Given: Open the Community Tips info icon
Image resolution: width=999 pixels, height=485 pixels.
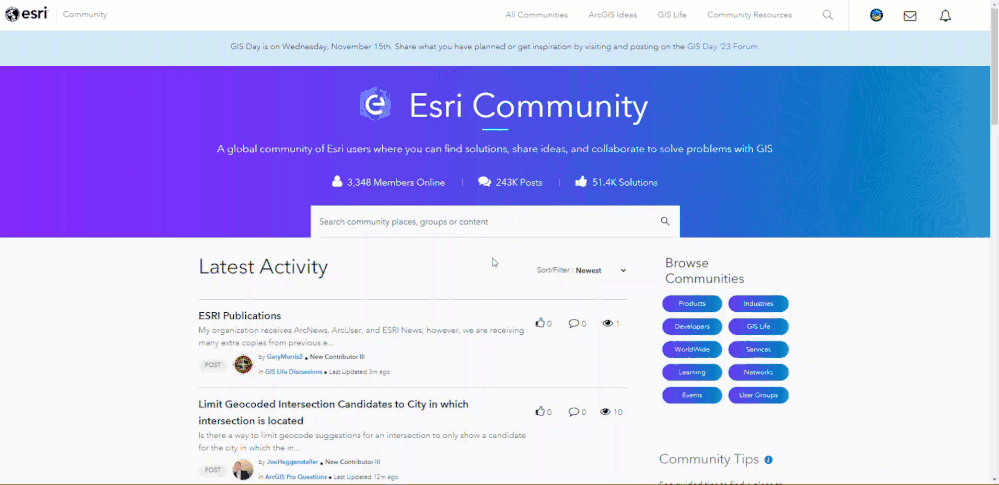Looking at the screenshot, I should tap(768, 460).
